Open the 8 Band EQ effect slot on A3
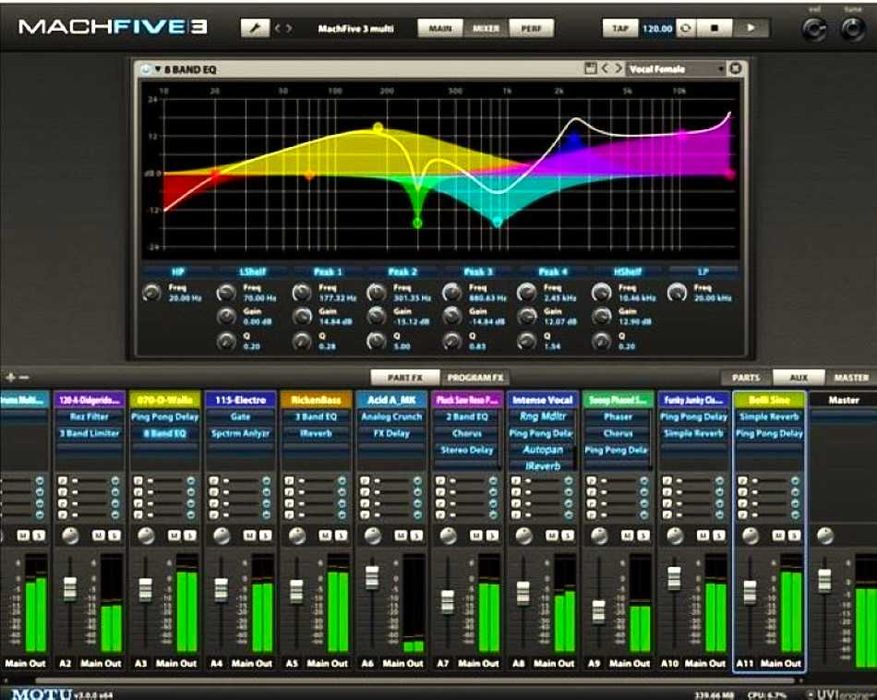877x700 pixels. click(165, 433)
